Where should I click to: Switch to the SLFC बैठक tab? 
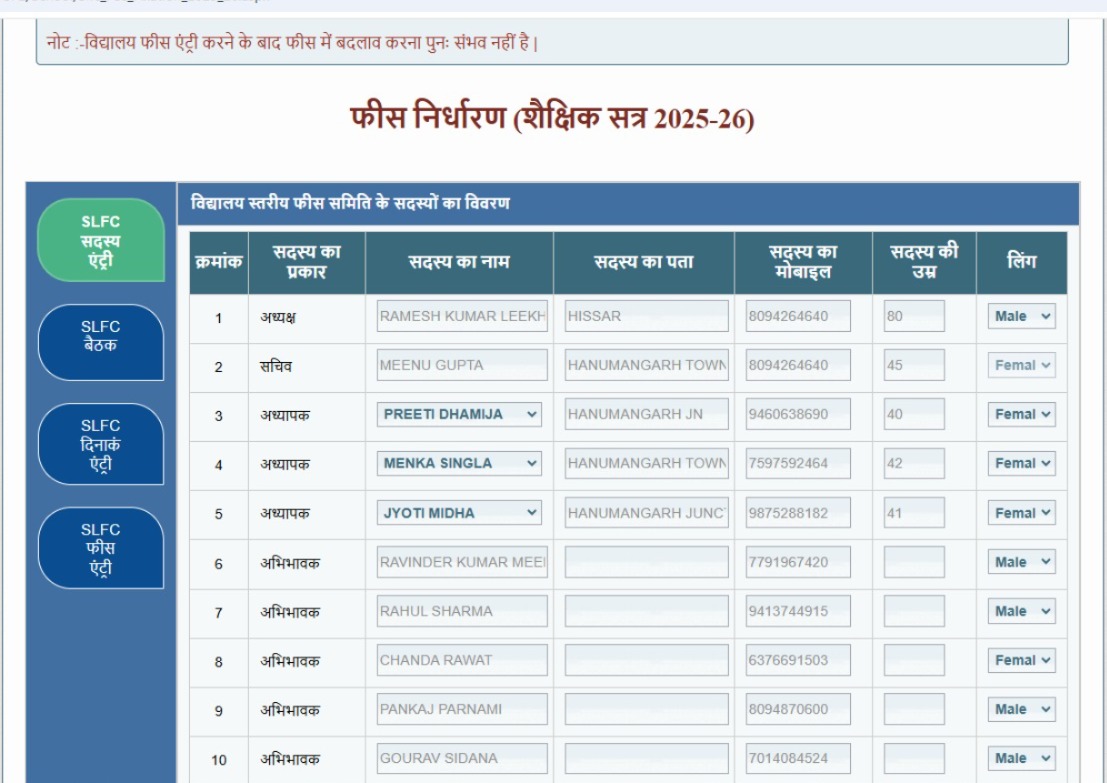click(x=100, y=342)
